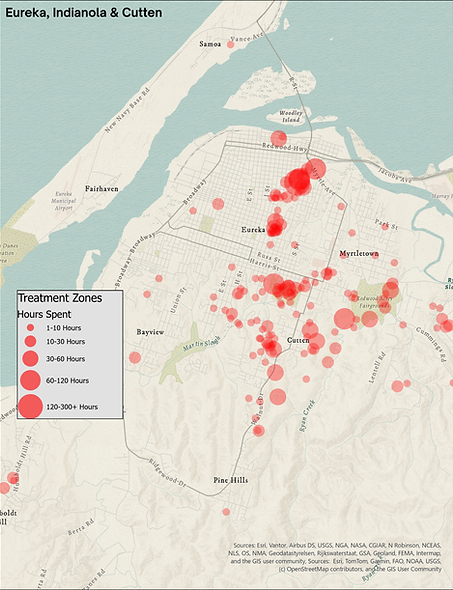Viewport: 453px width, 590px height.
Task: Click the Woodley Island label
Action: [x=290, y=117]
